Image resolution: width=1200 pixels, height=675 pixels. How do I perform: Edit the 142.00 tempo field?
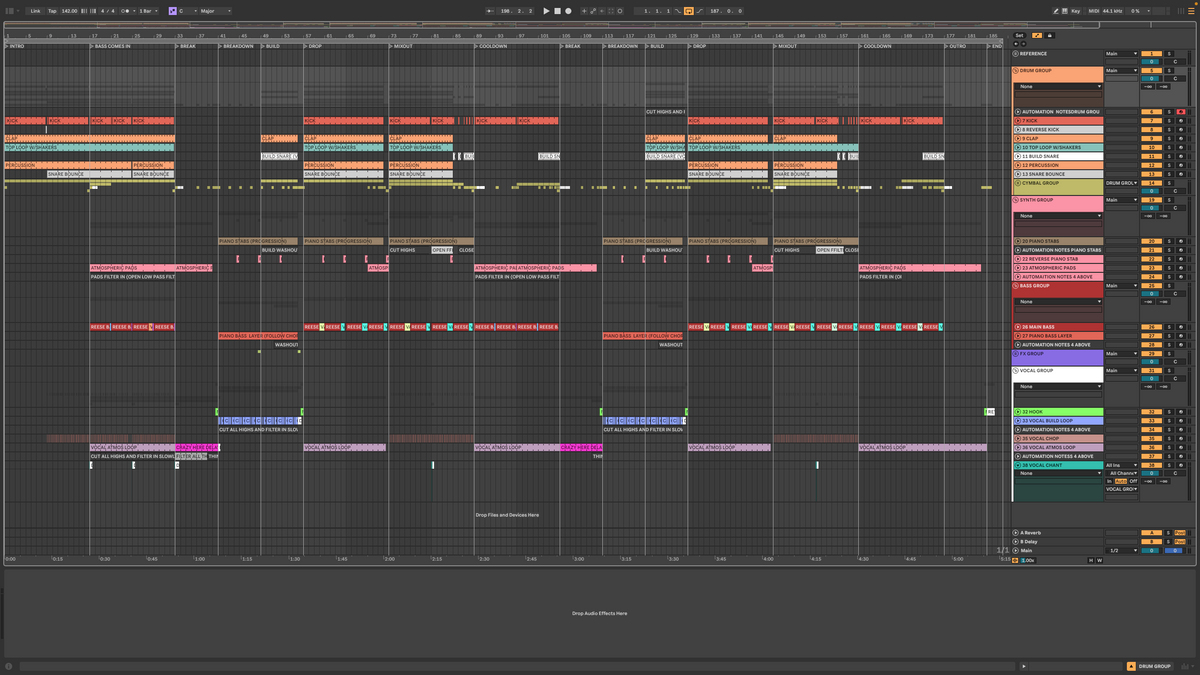[x=69, y=10]
